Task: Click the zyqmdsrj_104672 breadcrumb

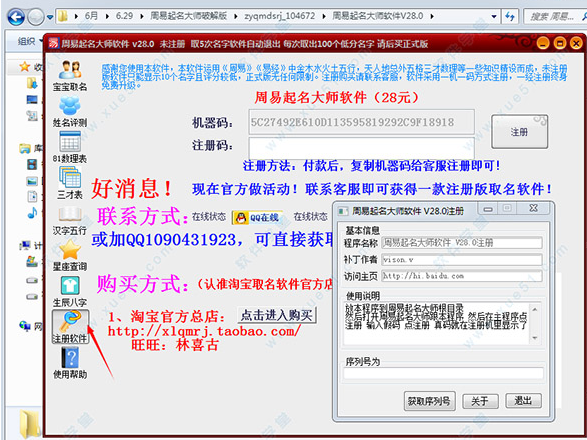Action: tap(280, 16)
